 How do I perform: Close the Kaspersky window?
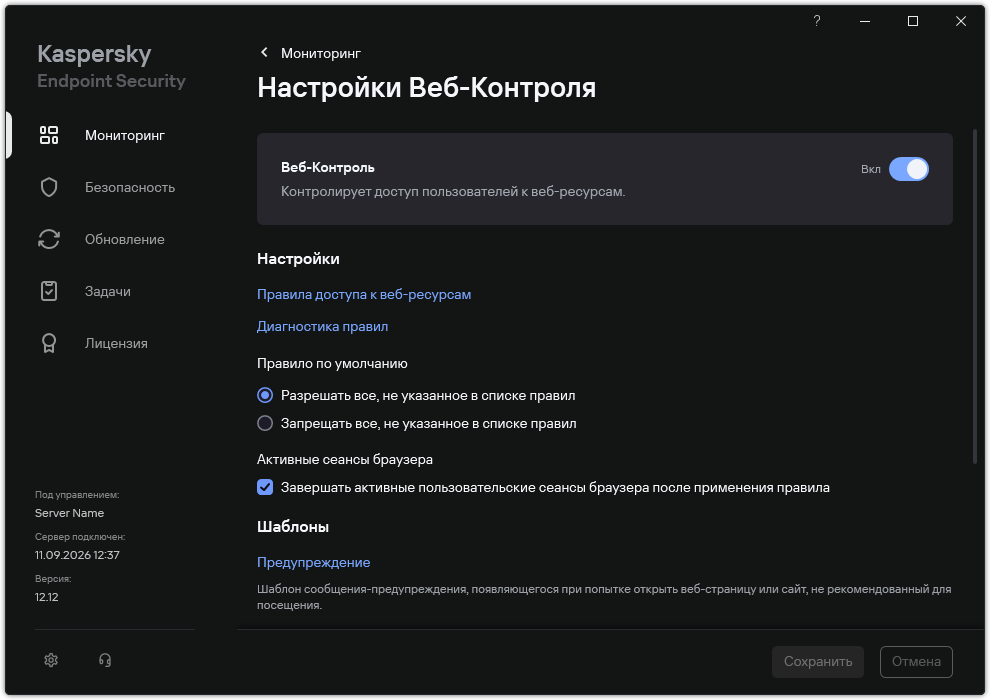[x=961, y=21]
